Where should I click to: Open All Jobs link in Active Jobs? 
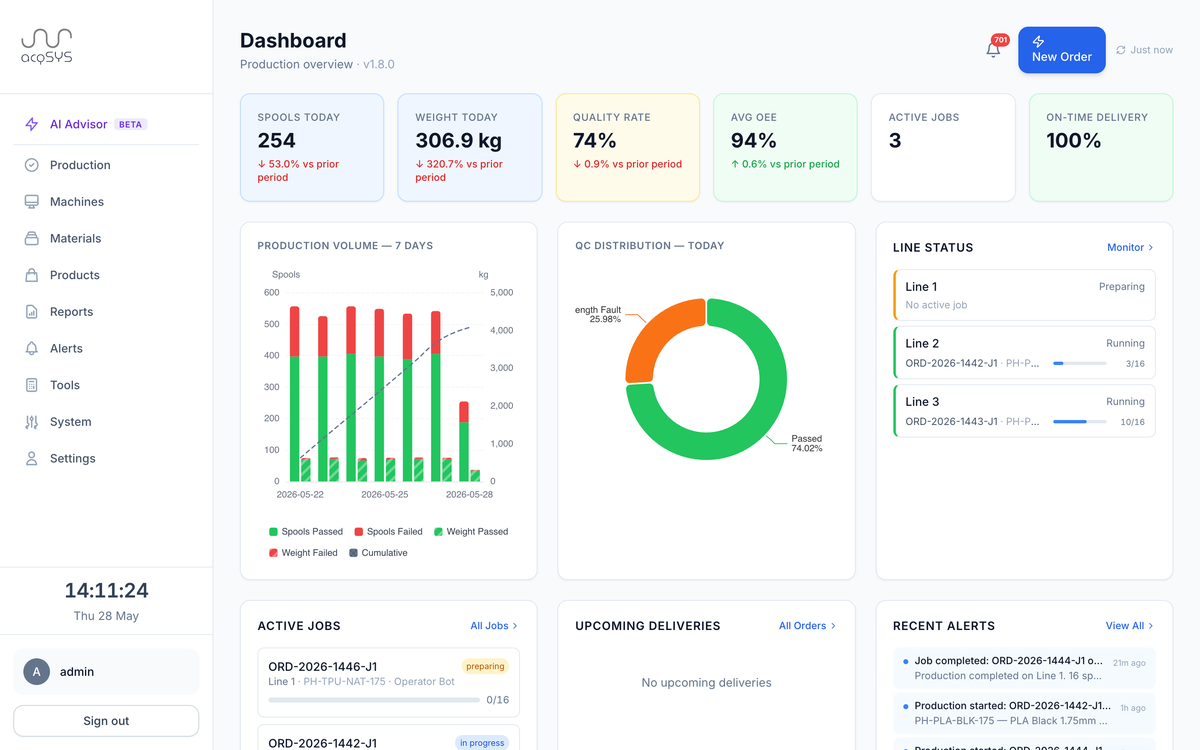(x=494, y=626)
